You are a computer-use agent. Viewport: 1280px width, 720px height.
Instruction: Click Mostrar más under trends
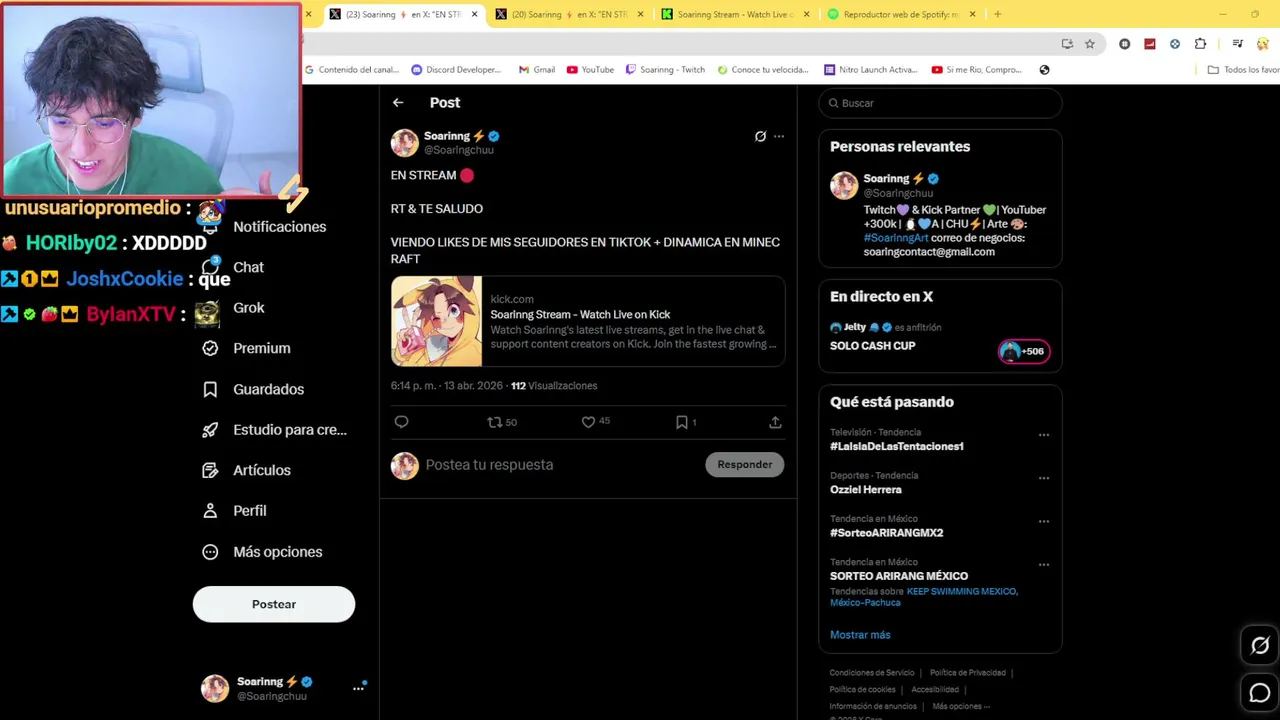(x=860, y=635)
